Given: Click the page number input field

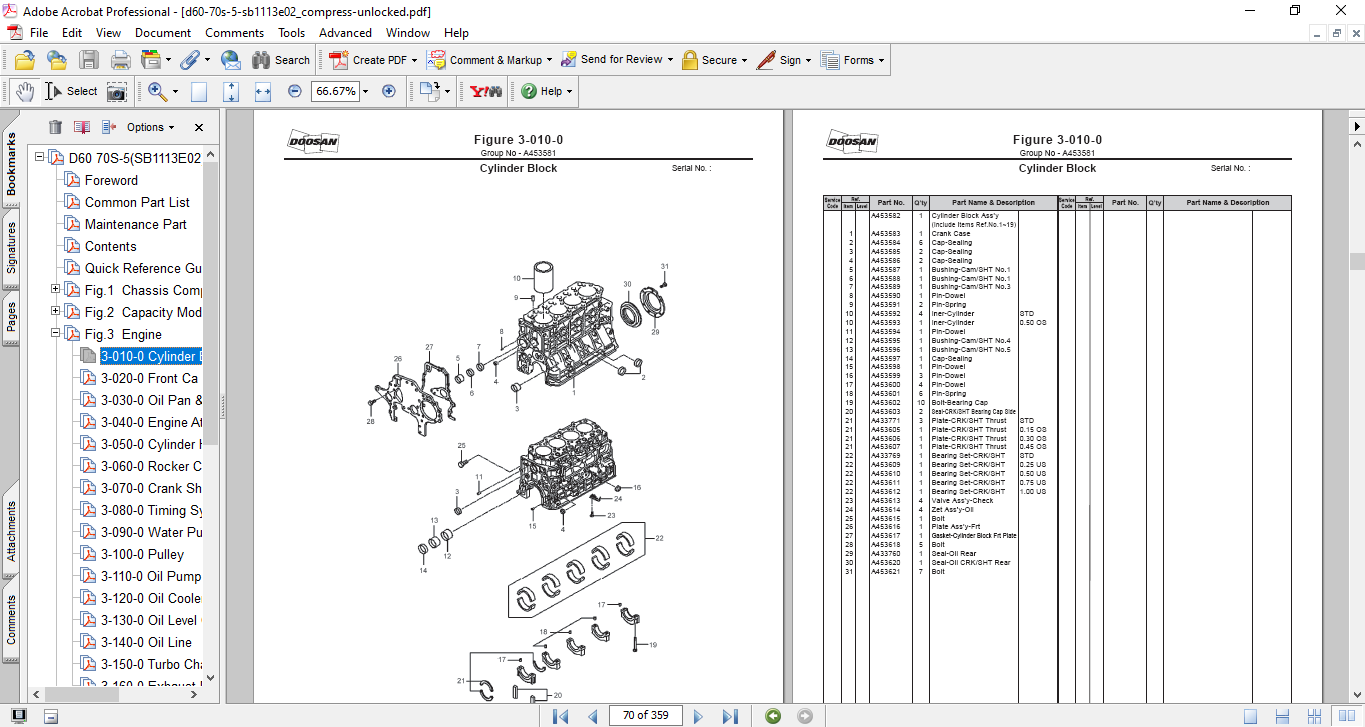Looking at the screenshot, I should [x=645, y=715].
